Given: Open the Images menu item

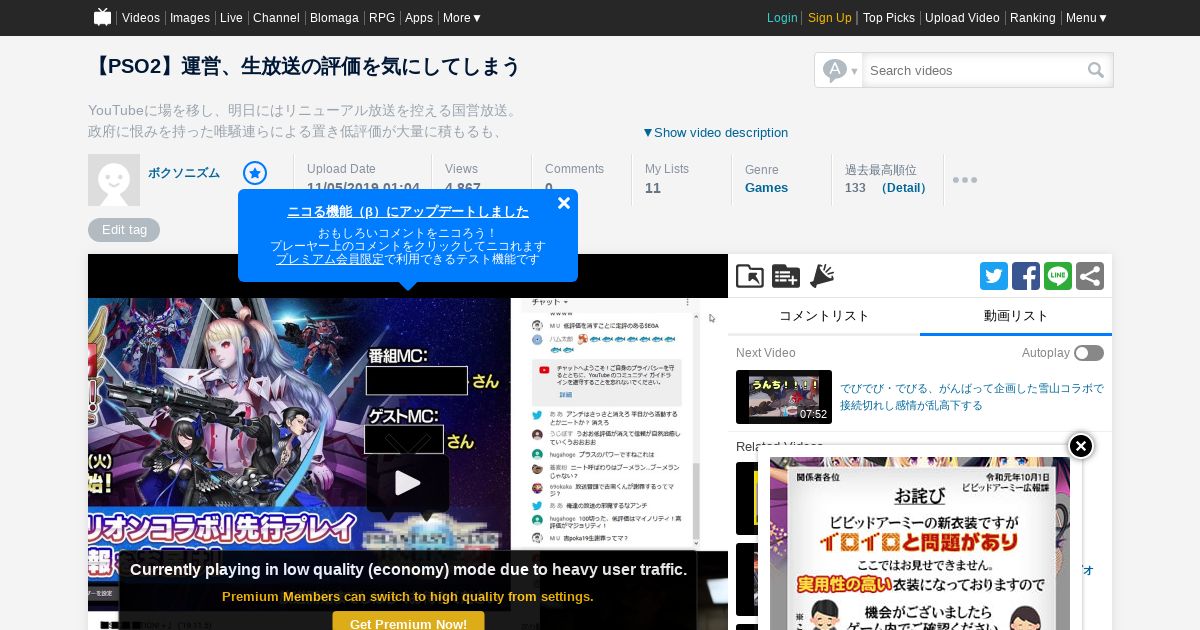Looking at the screenshot, I should [x=190, y=18].
